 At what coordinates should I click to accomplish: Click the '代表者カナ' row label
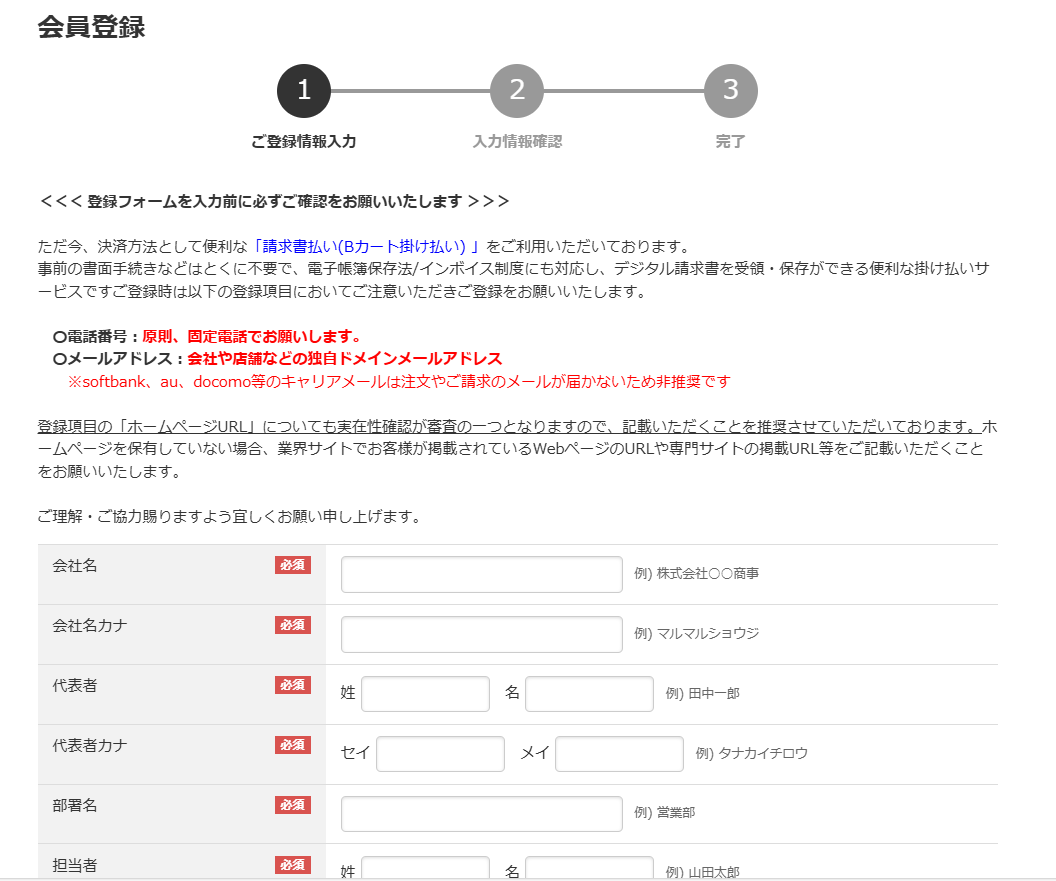[x=90, y=746]
